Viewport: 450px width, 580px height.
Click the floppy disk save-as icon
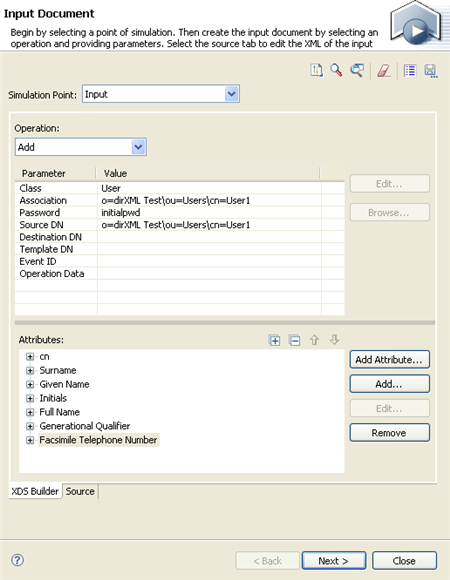(x=431, y=71)
